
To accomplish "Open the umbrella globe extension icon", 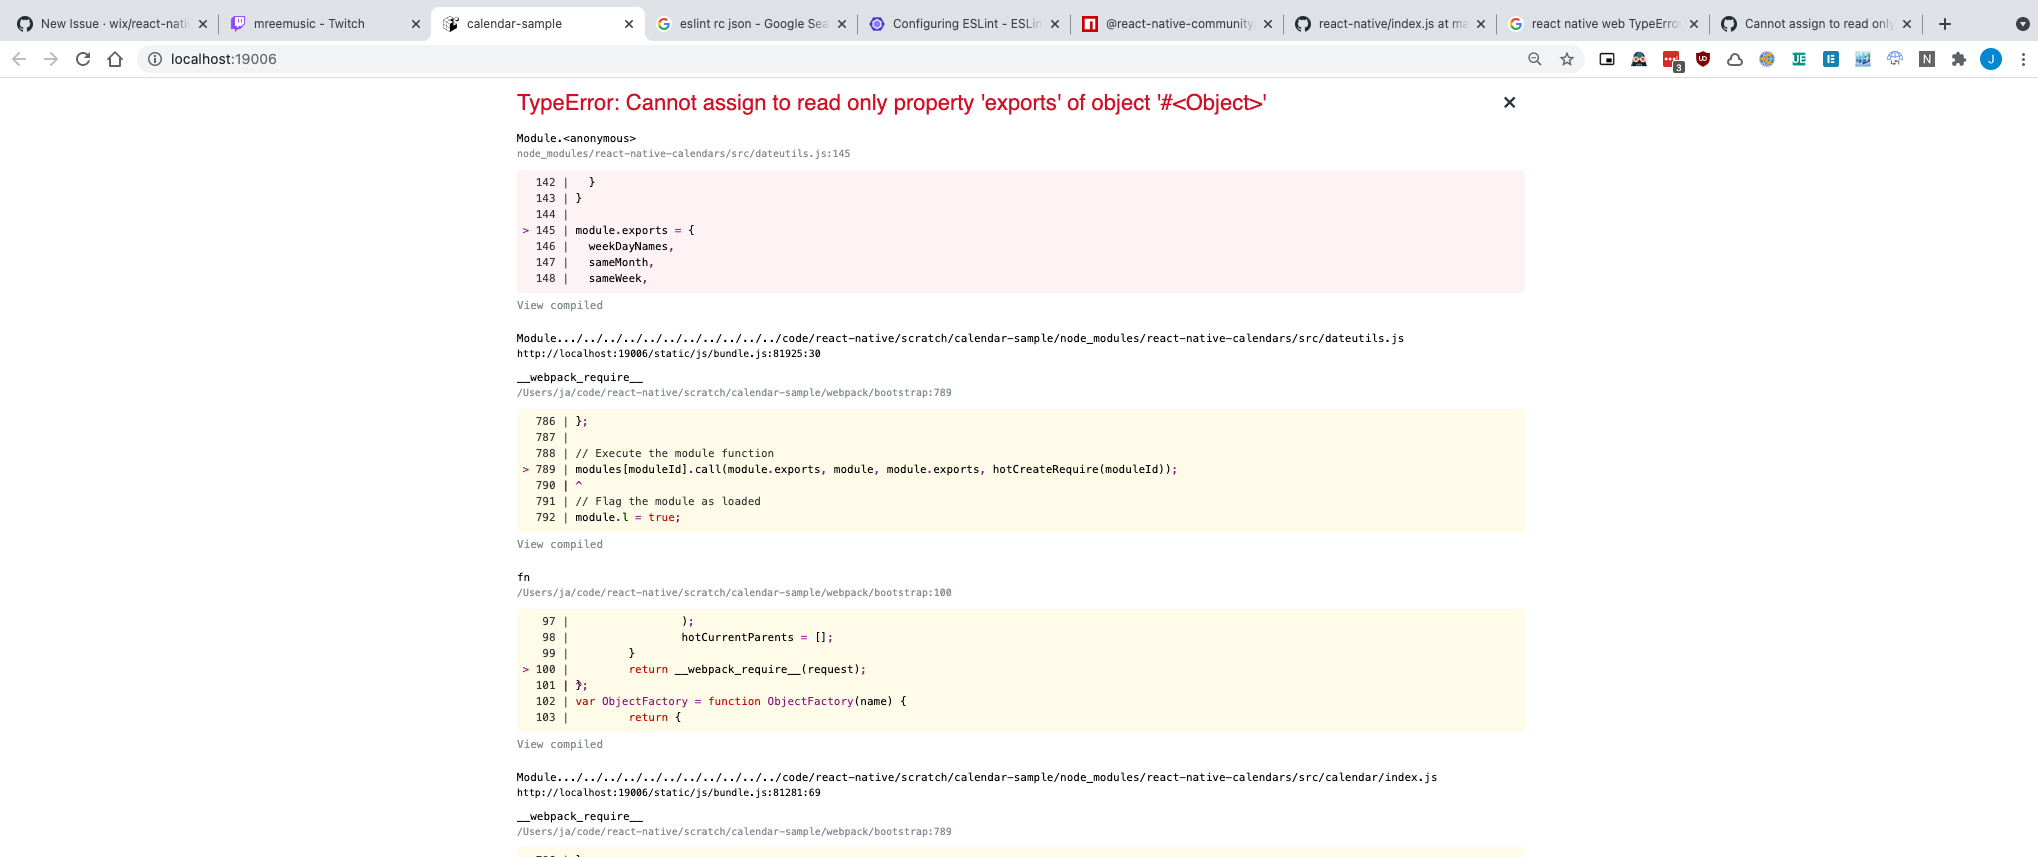I will [1895, 59].
